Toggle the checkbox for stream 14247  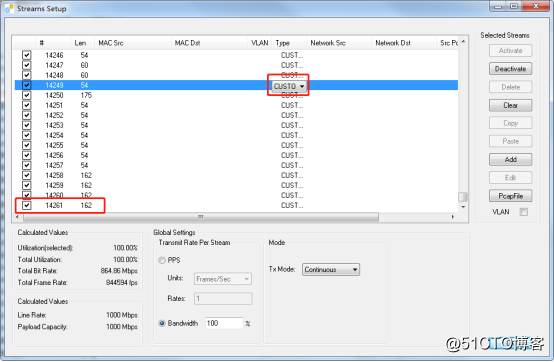coord(26,65)
